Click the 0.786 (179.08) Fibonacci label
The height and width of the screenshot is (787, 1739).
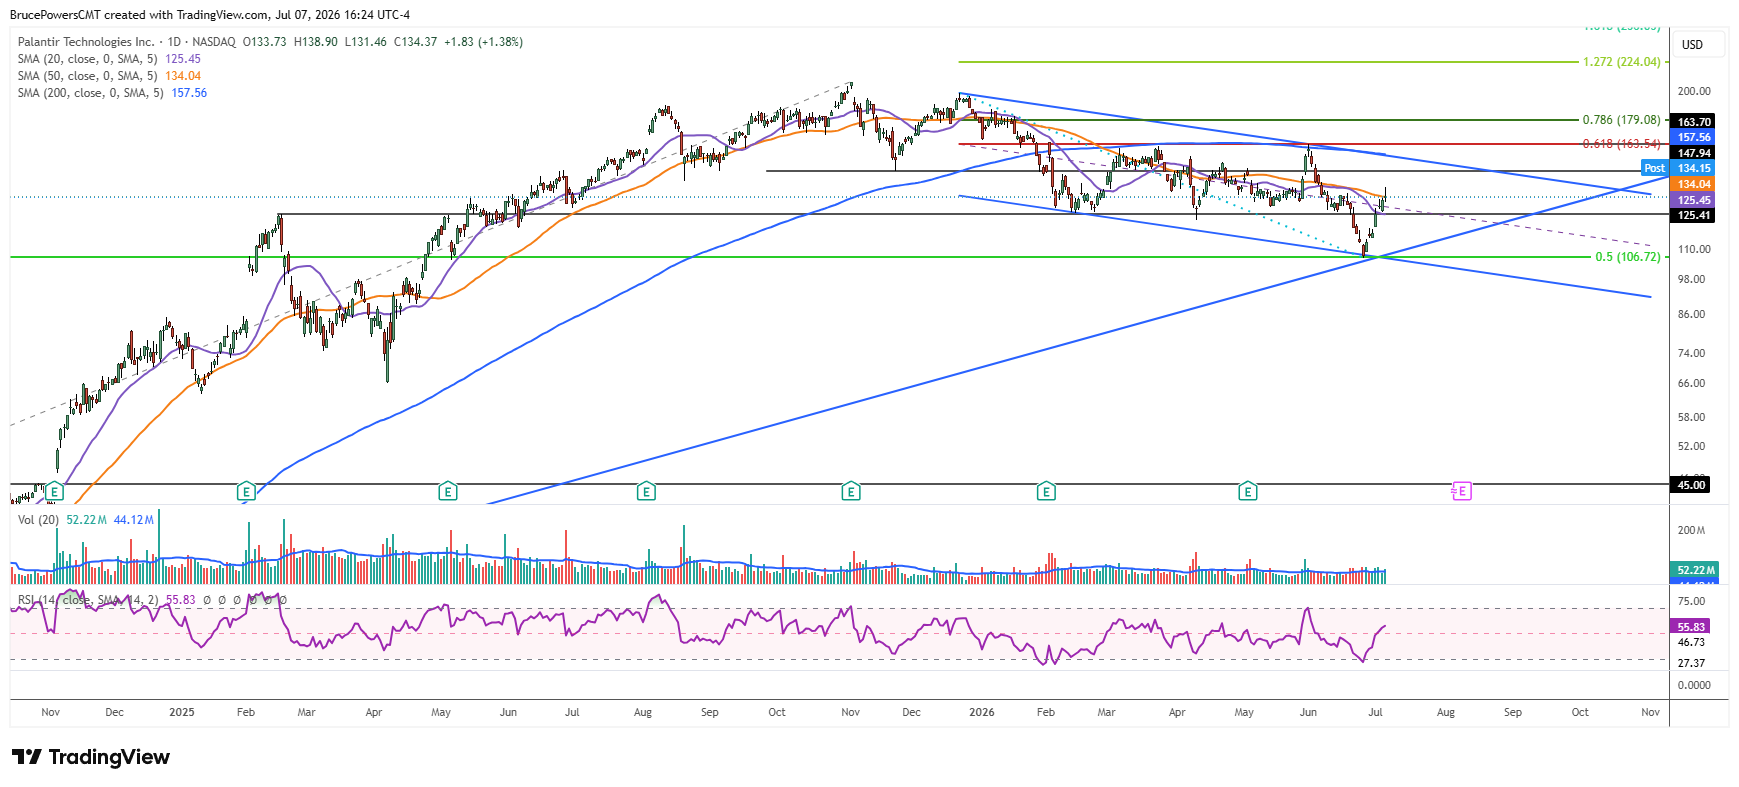(x=1621, y=120)
